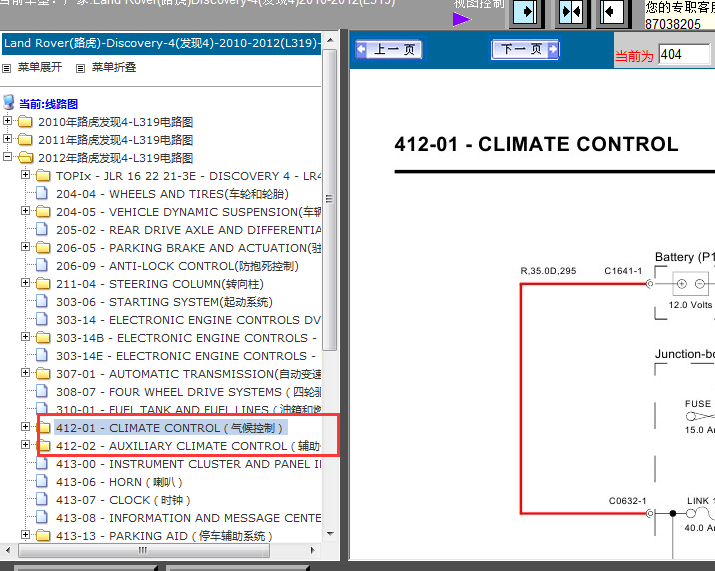This screenshot has height=571, width=715.
Task: Click folder icon of 303-14B Electronic Engine Controls
Action: coord(43,337)
